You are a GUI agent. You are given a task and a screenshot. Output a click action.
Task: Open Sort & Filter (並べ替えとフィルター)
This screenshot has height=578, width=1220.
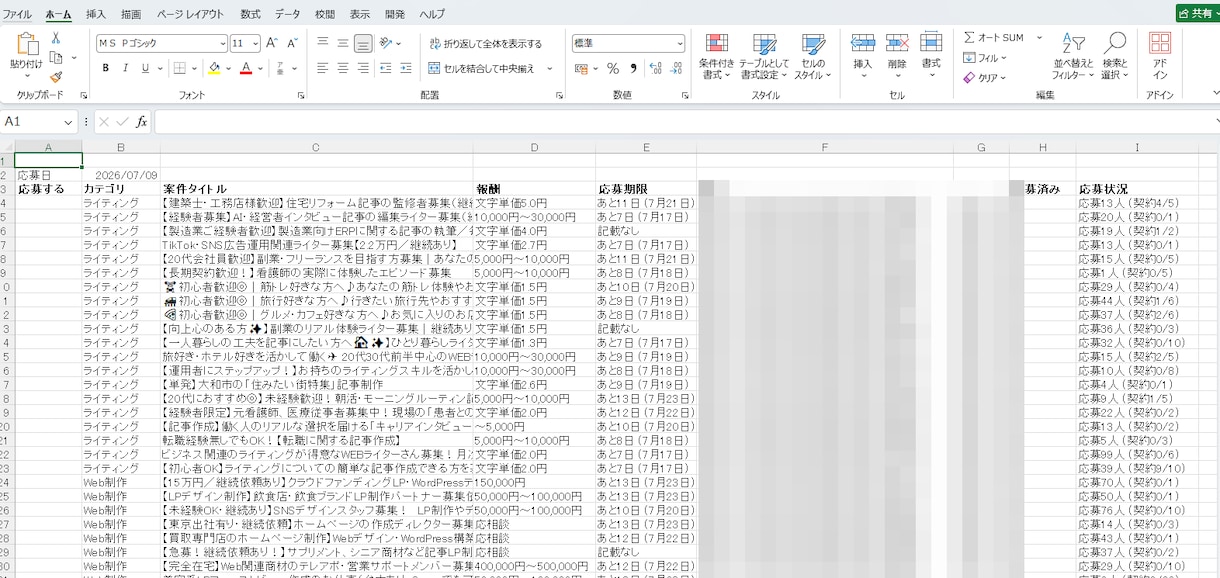[x=1073, y=55]
